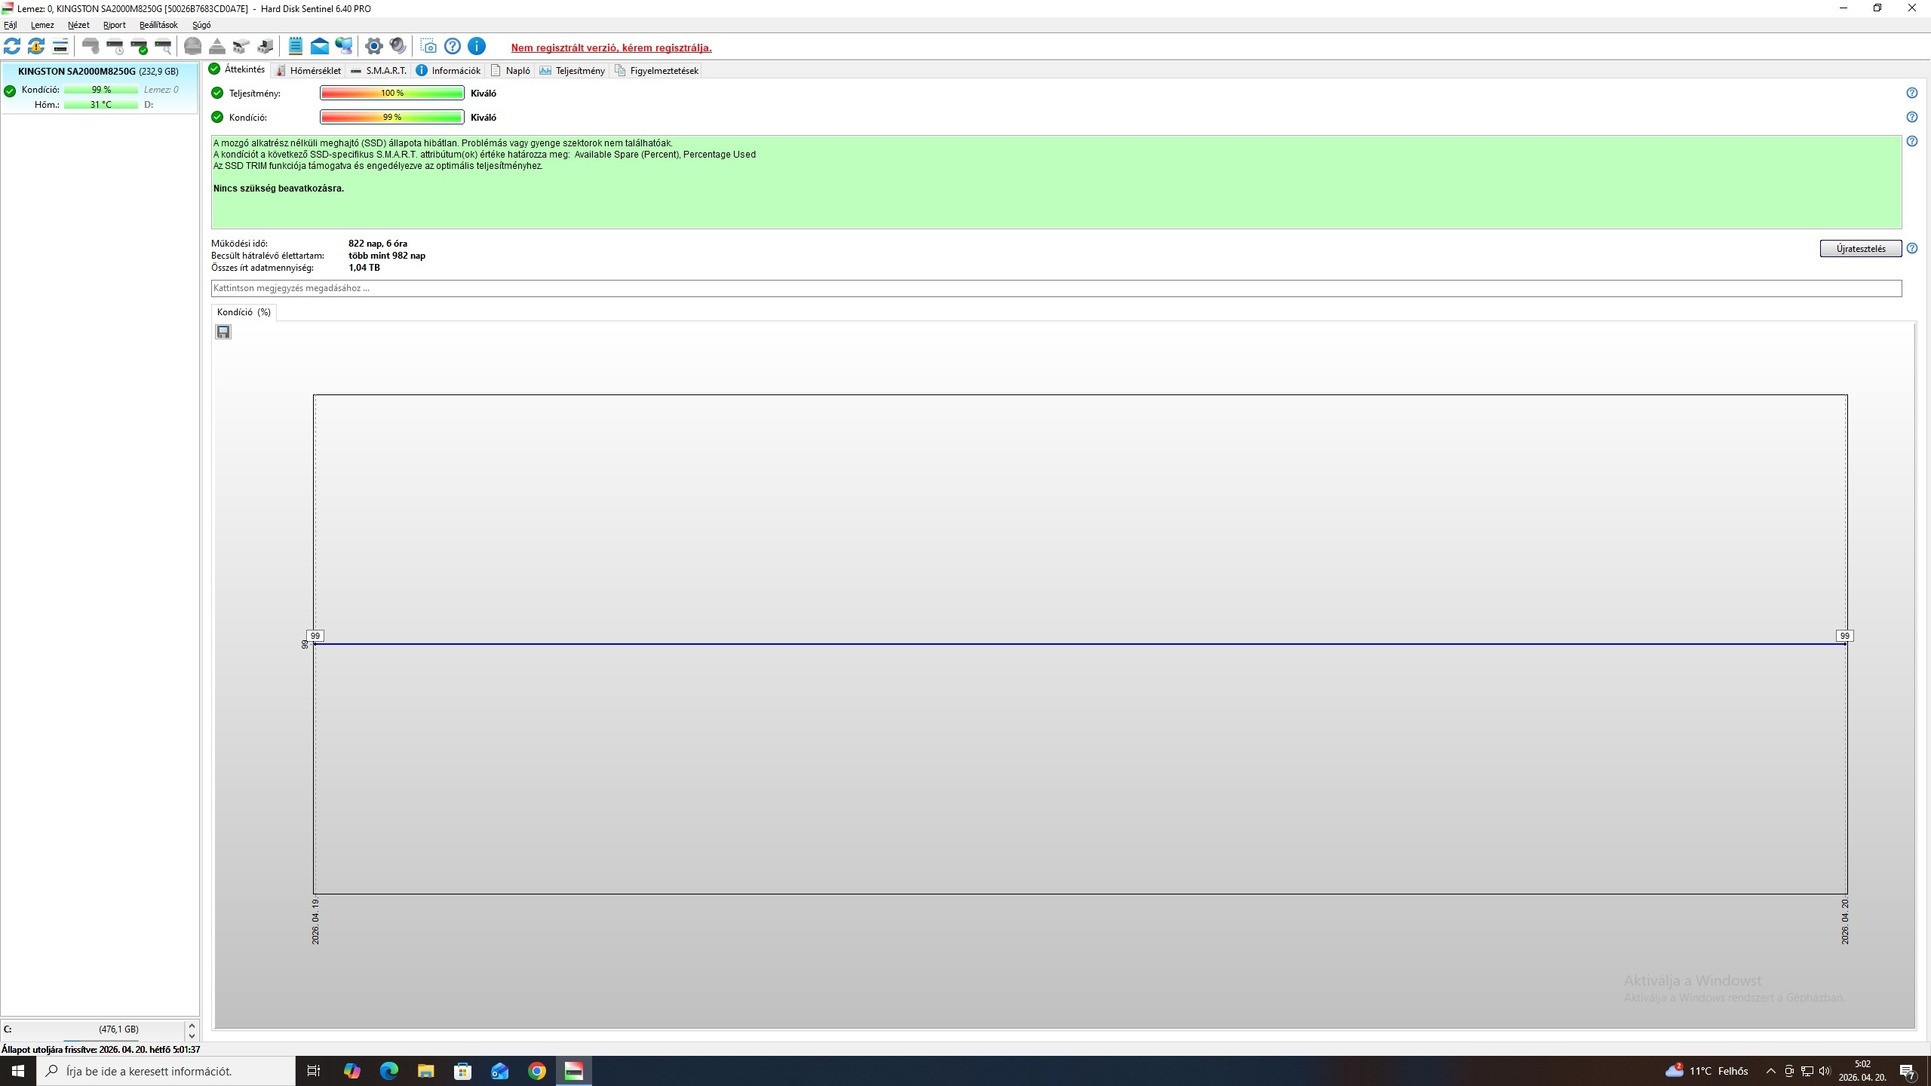
Task: Open settings via the gear toolbar icon
Action: click(374, 46)
